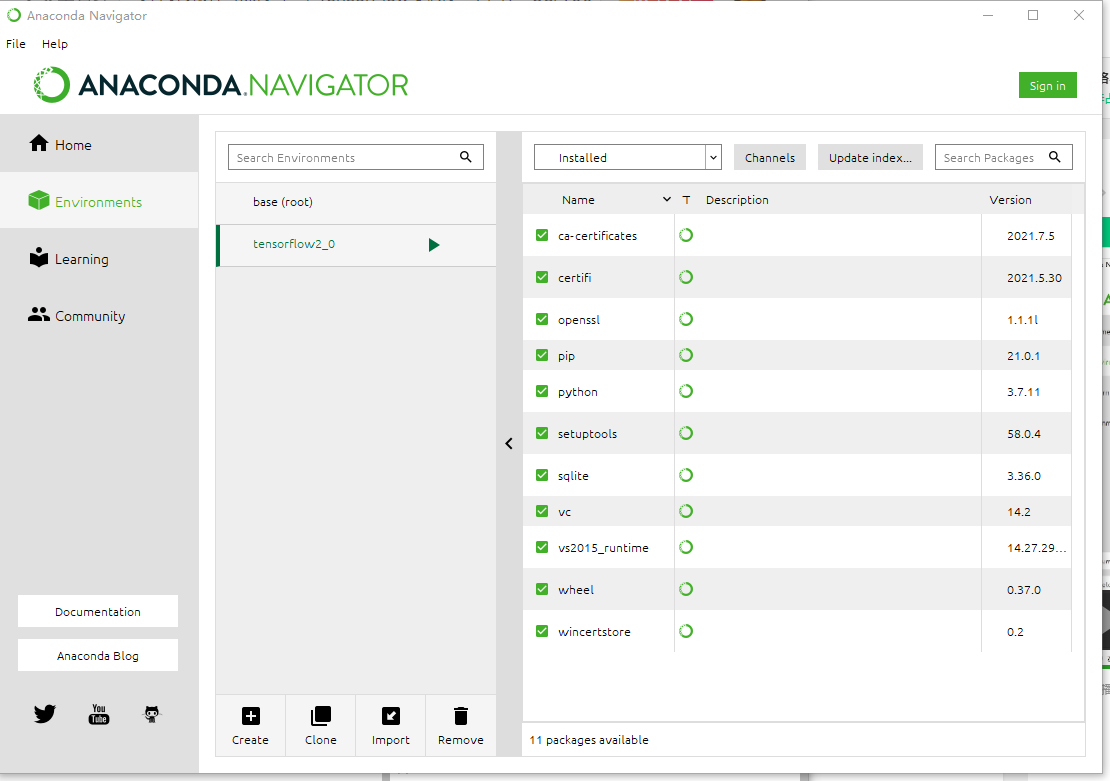The height and width of the screenshot is (781, 1110).
Task: Open the Help menu
Action: tap(55, 44)
